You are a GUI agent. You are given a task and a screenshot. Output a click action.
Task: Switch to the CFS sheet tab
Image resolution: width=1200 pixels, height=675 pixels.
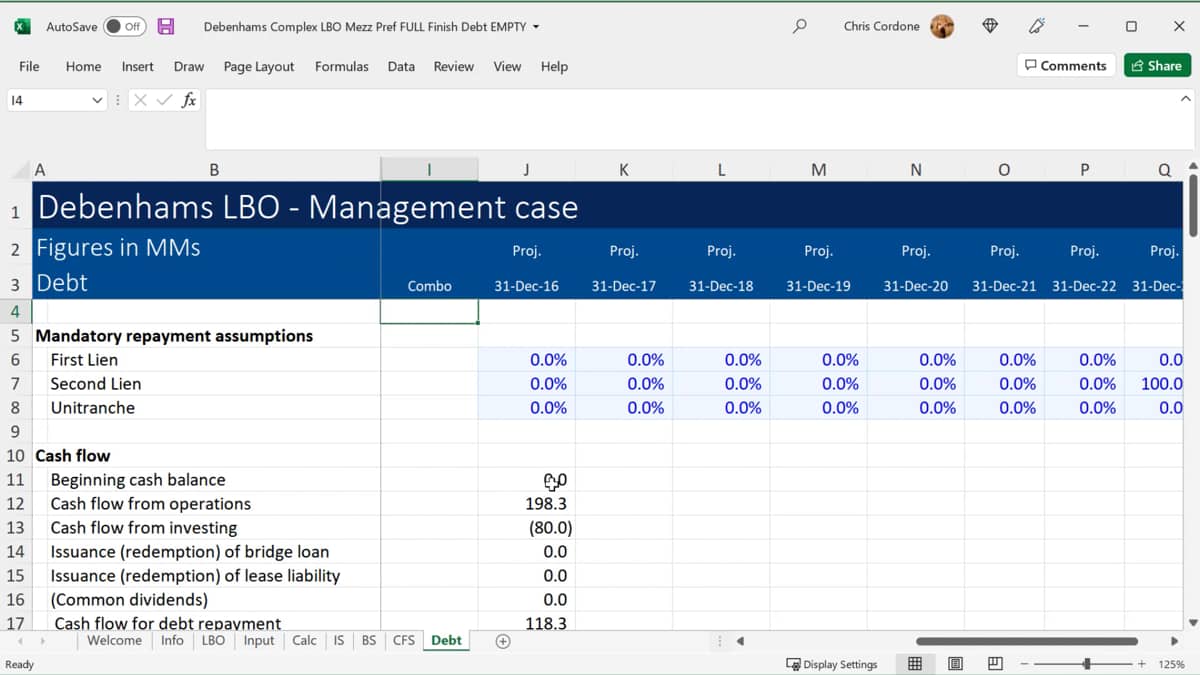(x=403, y=640)
